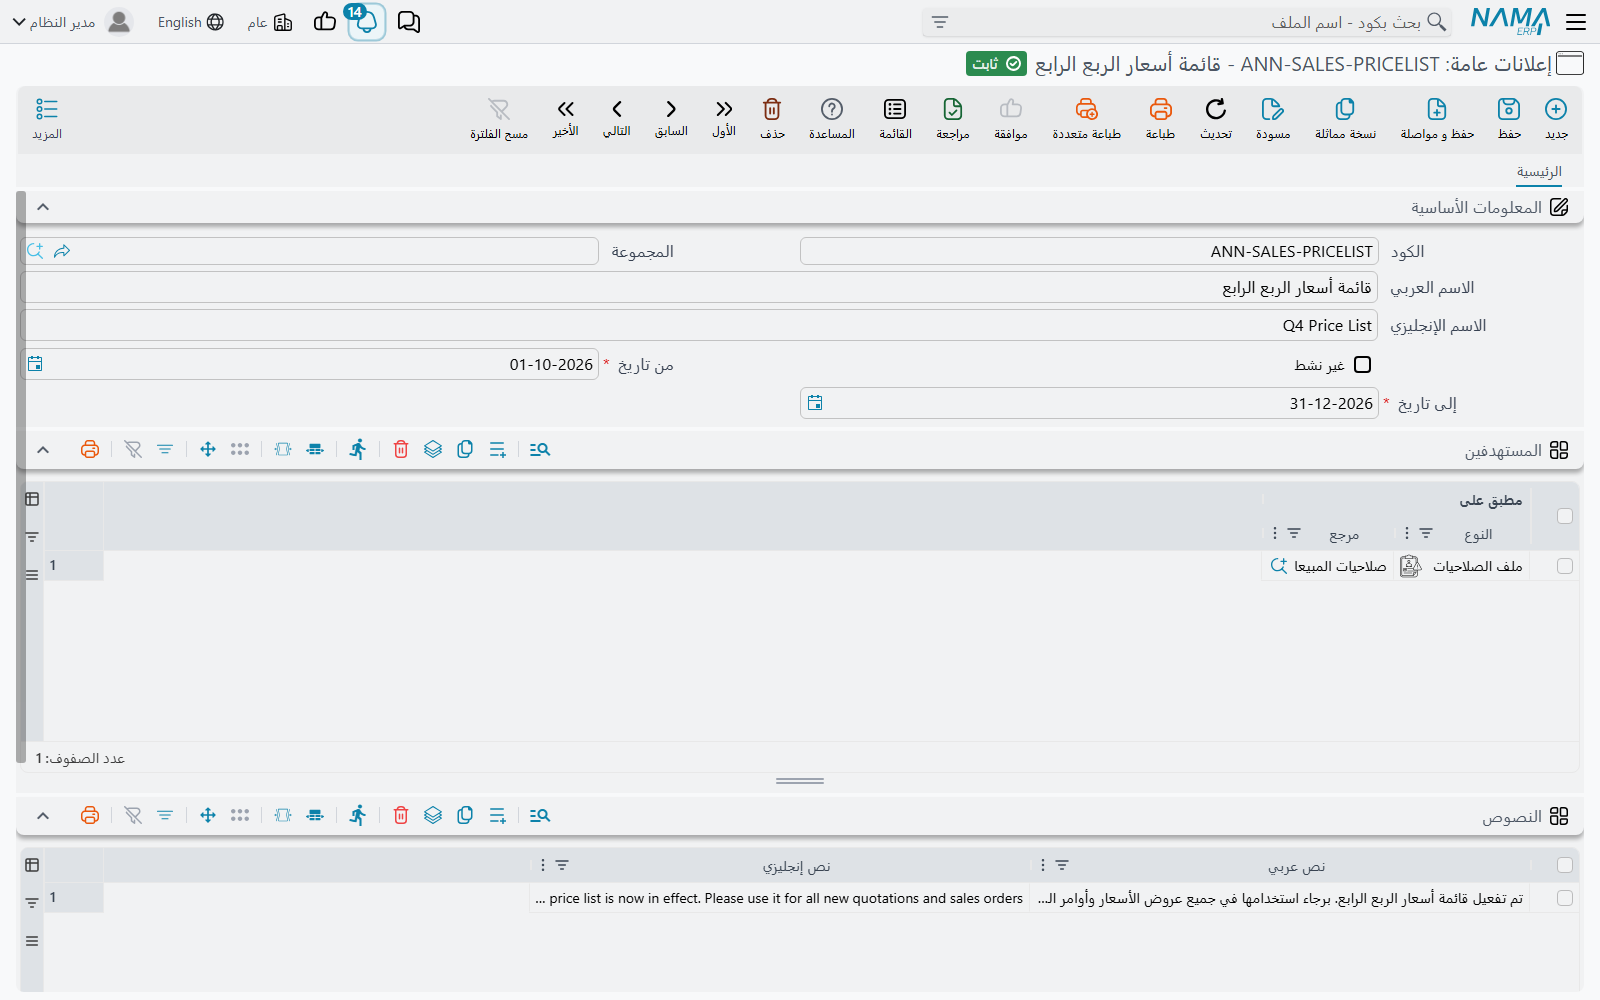Image resolution: width=1600 pixels, height=1000 pixels.
Task: Click the التالي (Next) navigation button
Action: click(x=617, y=118)
